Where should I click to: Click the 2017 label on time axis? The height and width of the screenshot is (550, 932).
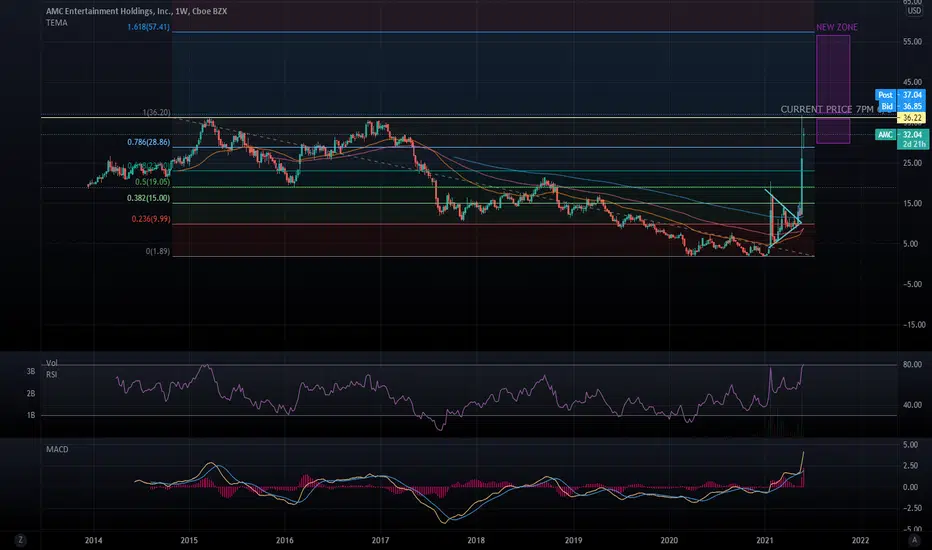click(x=380, y=540)
